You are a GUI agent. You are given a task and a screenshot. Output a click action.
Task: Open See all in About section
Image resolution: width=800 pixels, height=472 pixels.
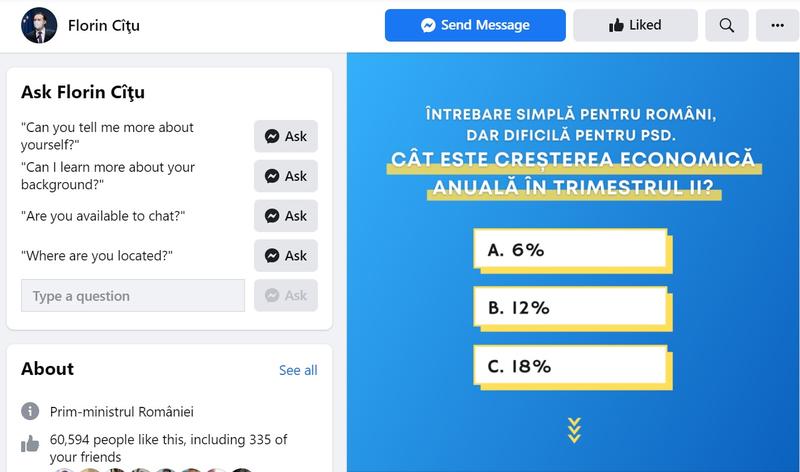click(x=298, y=370)
